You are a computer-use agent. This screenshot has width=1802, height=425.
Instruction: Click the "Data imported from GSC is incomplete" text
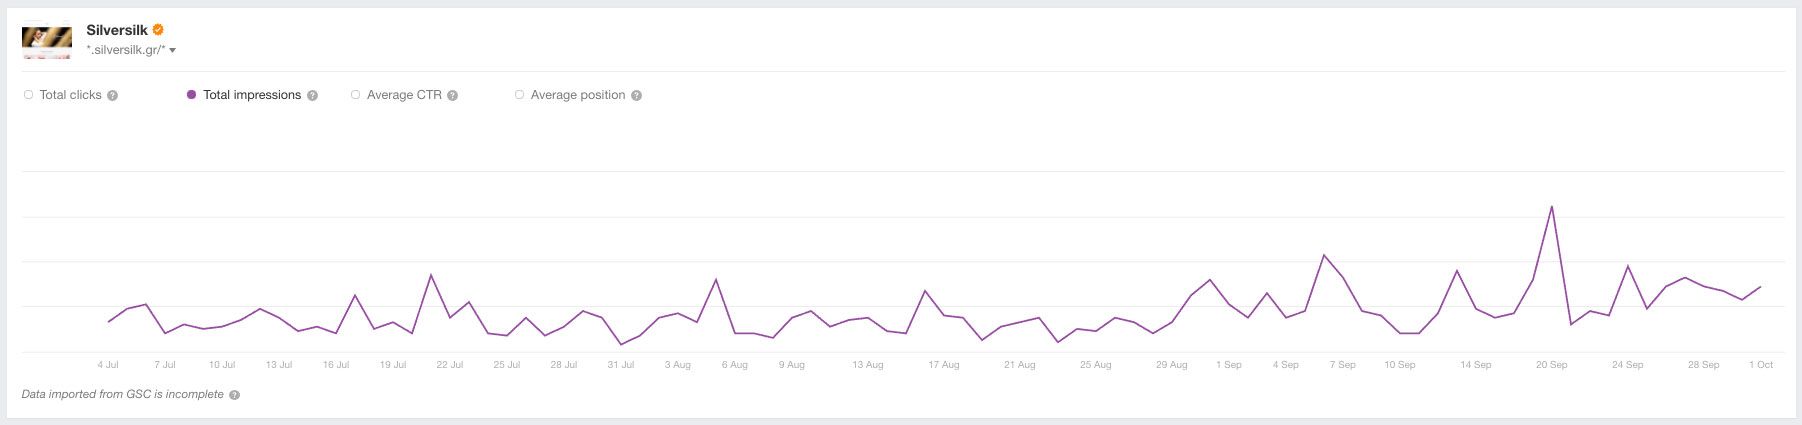[122, 394]
